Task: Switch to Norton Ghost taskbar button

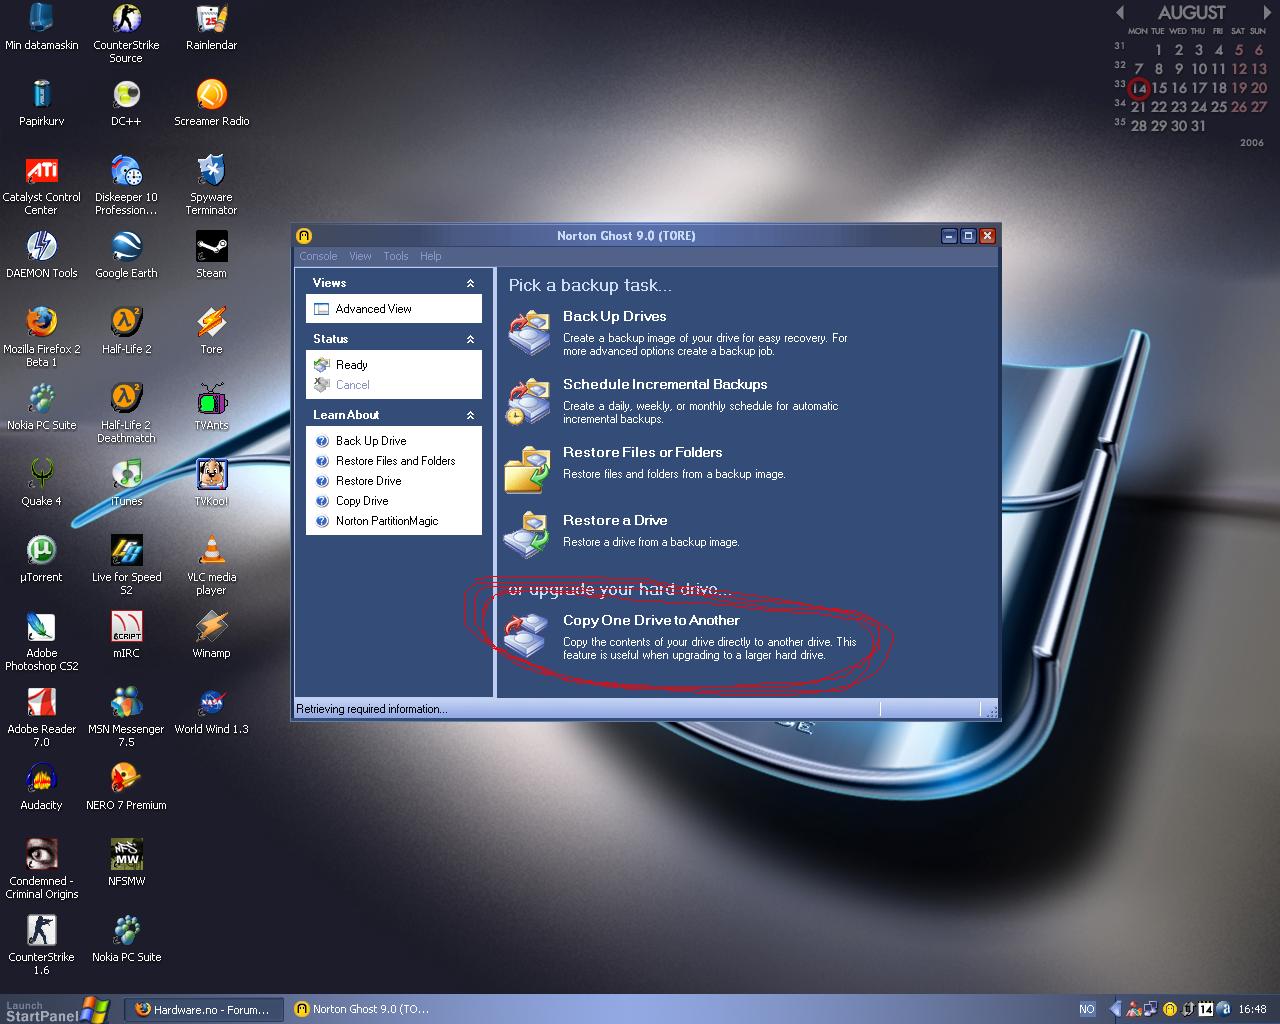Action: tap(365, 1010)
